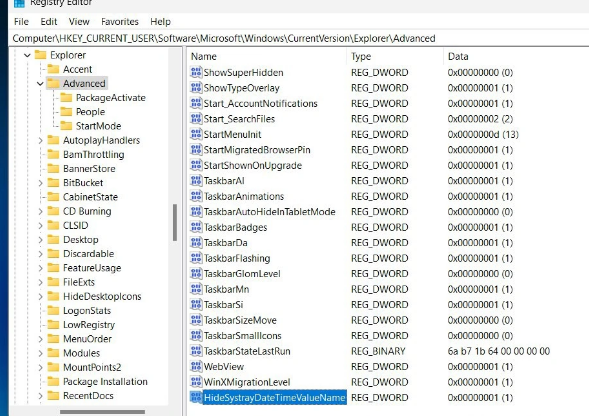Select the StartMode key in tree

(98, 126)
